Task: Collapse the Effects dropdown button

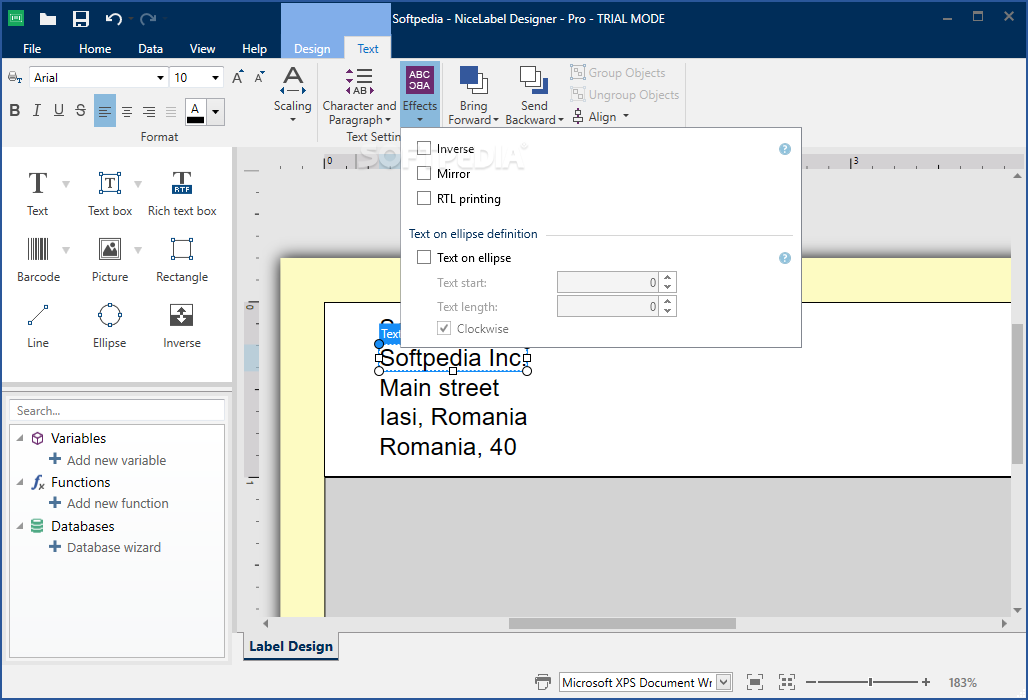Action: coord(420,94)
